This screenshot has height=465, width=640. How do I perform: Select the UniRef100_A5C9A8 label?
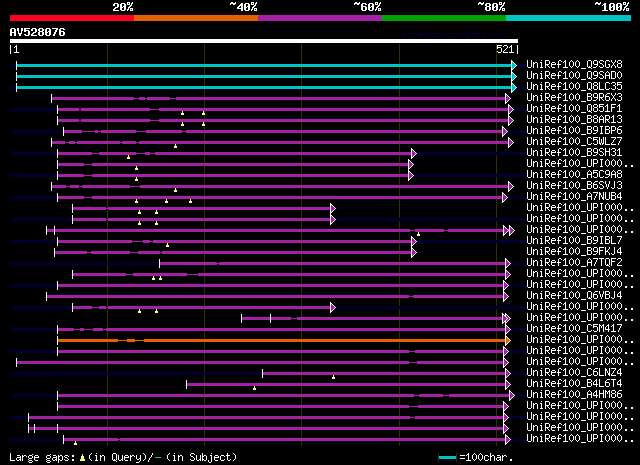point(574,175)
